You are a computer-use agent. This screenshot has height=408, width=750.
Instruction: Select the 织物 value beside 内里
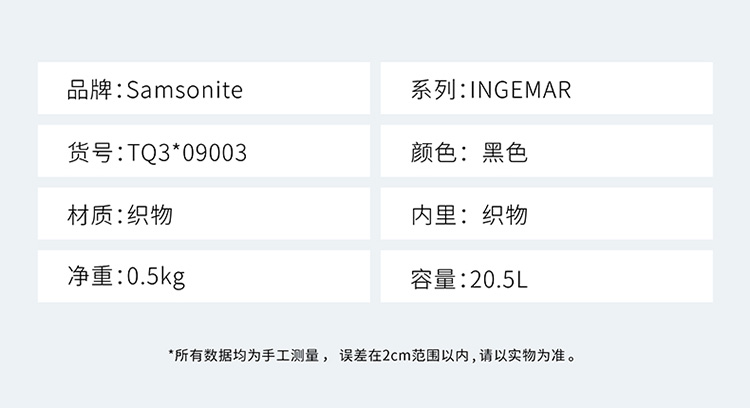point(505,215)
